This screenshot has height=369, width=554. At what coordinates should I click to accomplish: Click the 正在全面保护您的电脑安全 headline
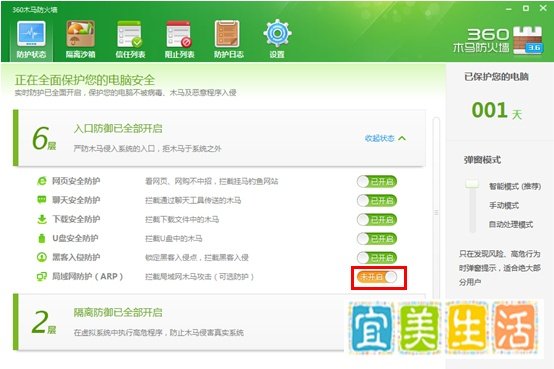[x=85, y=80]
